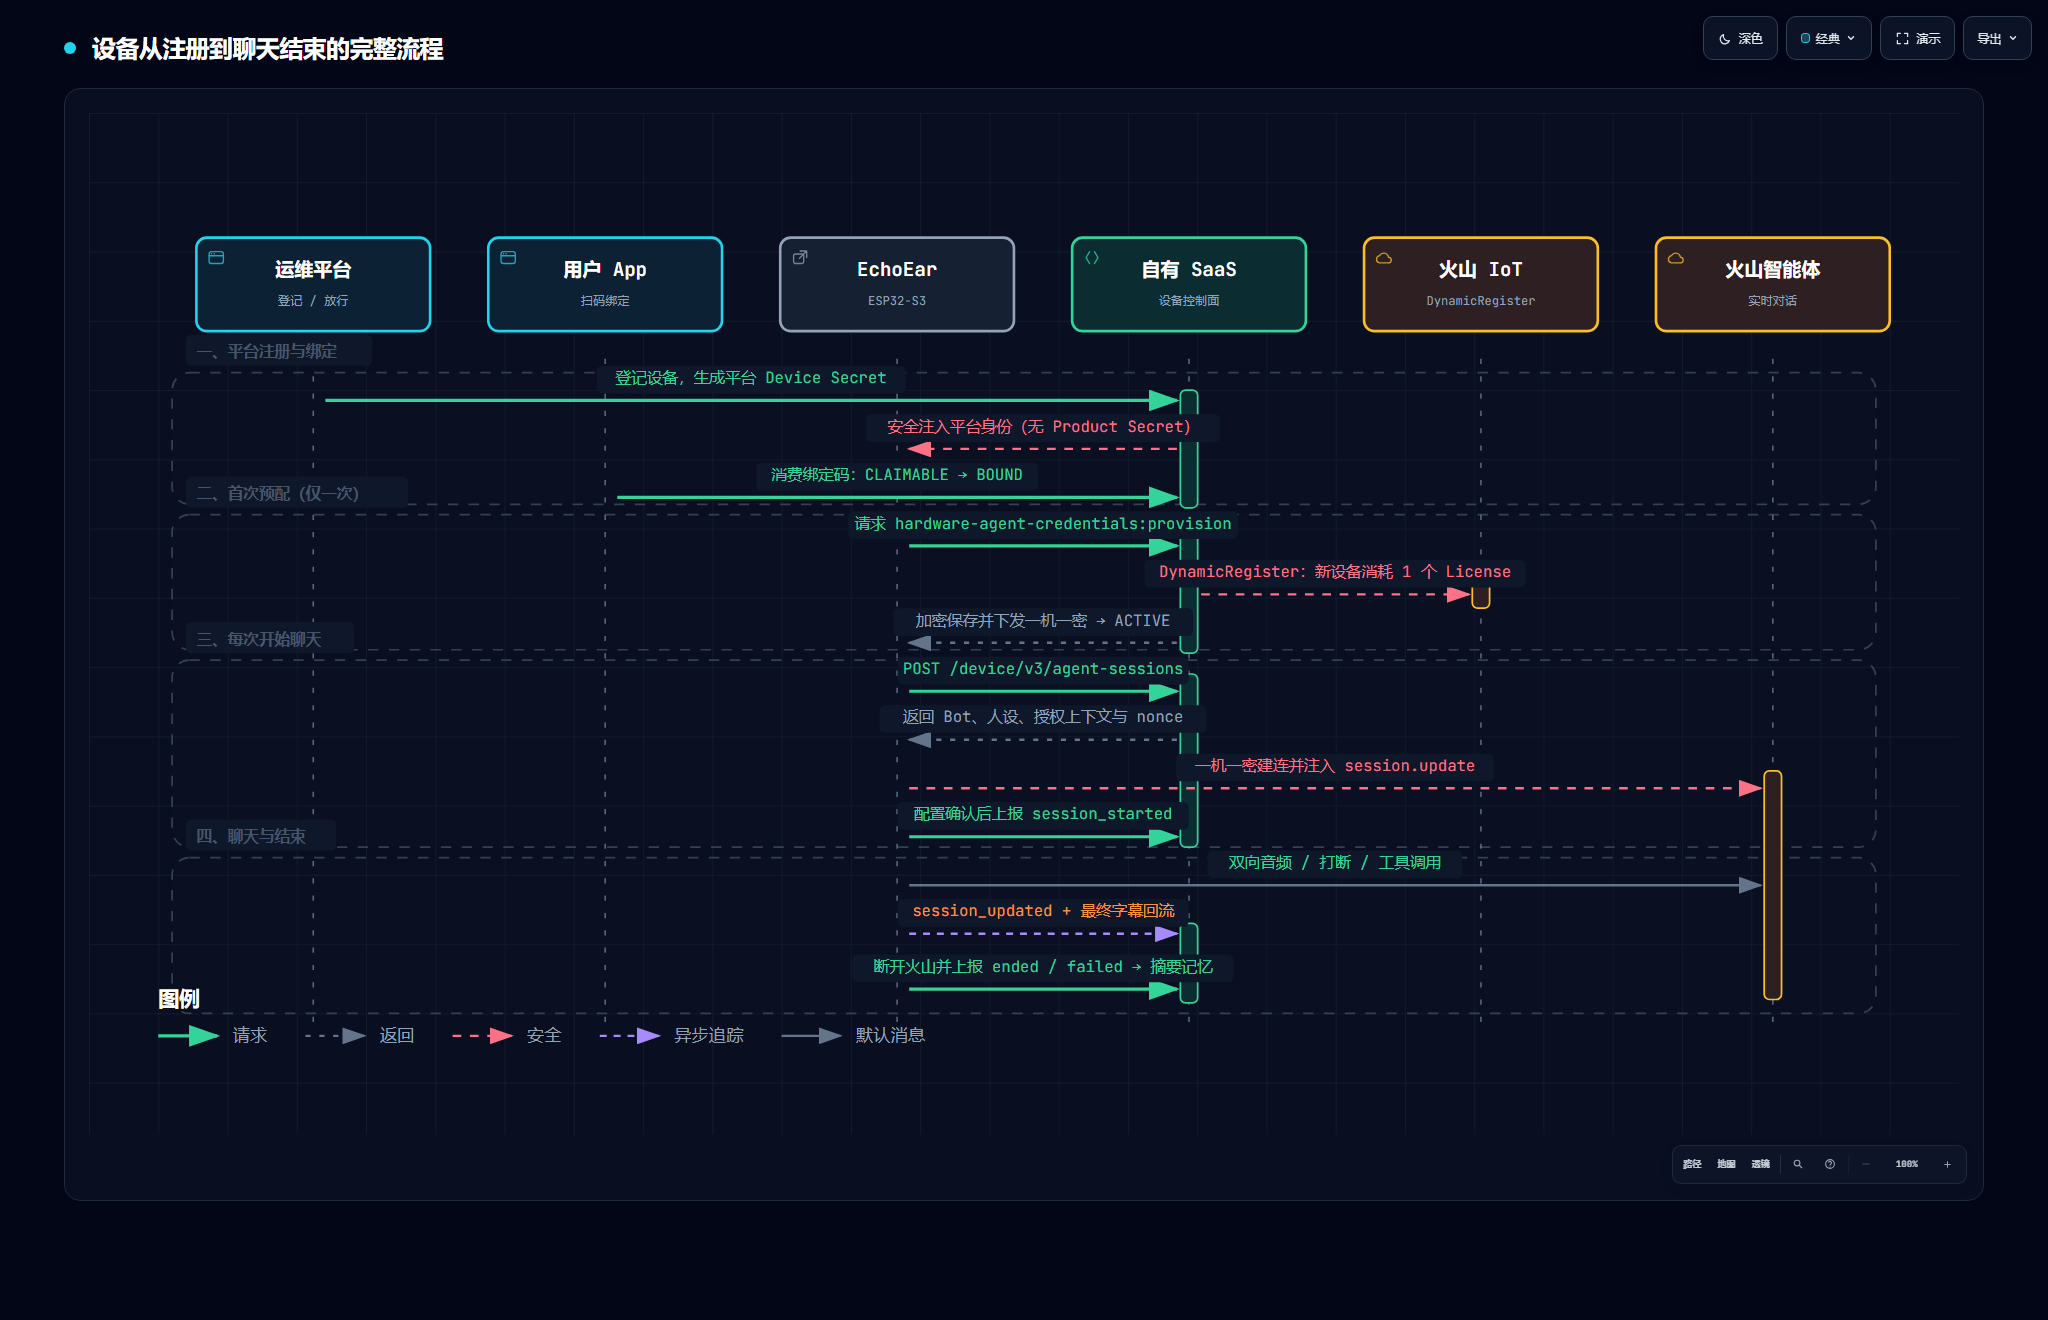Toggle the 深色 dark mode button
Image resolution: width=2048 pixels, height=1320 pixels.
pyautogui.click(x=1740, y=39)
